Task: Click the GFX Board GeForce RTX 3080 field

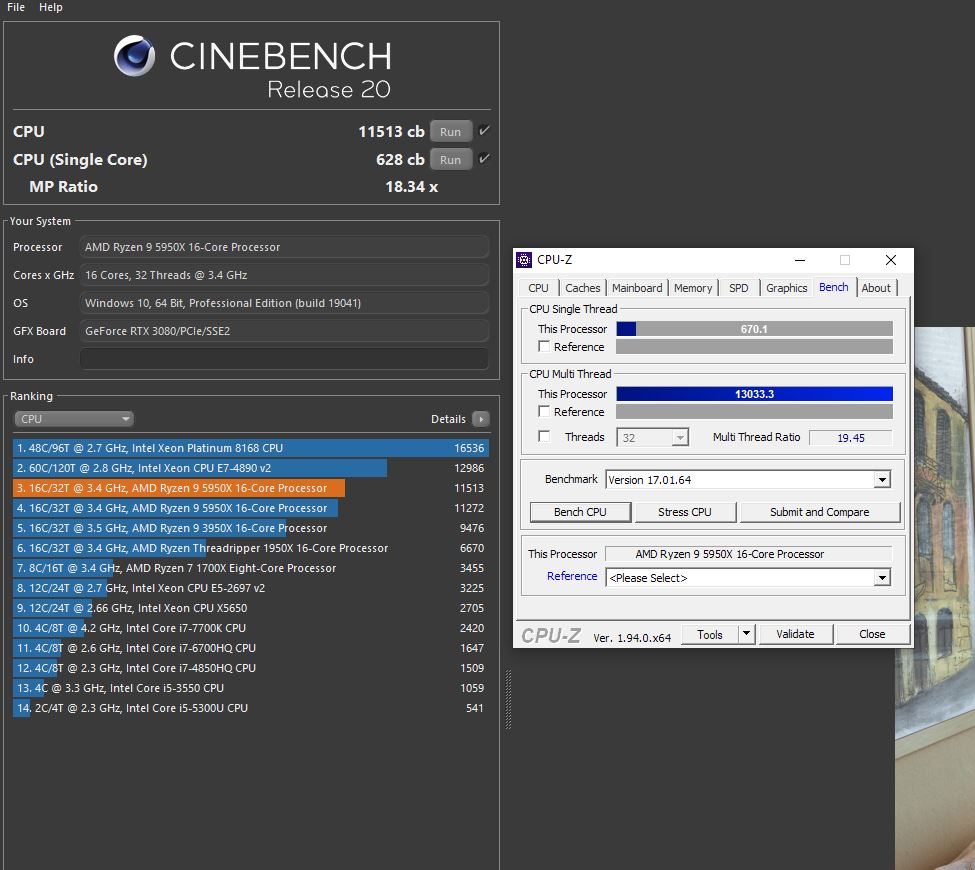Action: tap(284, 331)
